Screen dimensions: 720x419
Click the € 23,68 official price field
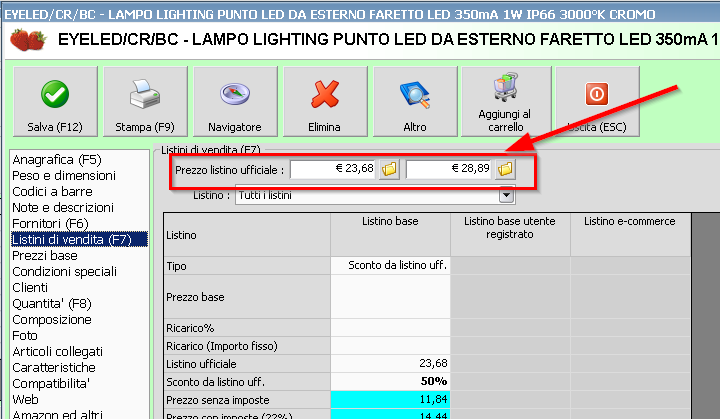point(333,169)
